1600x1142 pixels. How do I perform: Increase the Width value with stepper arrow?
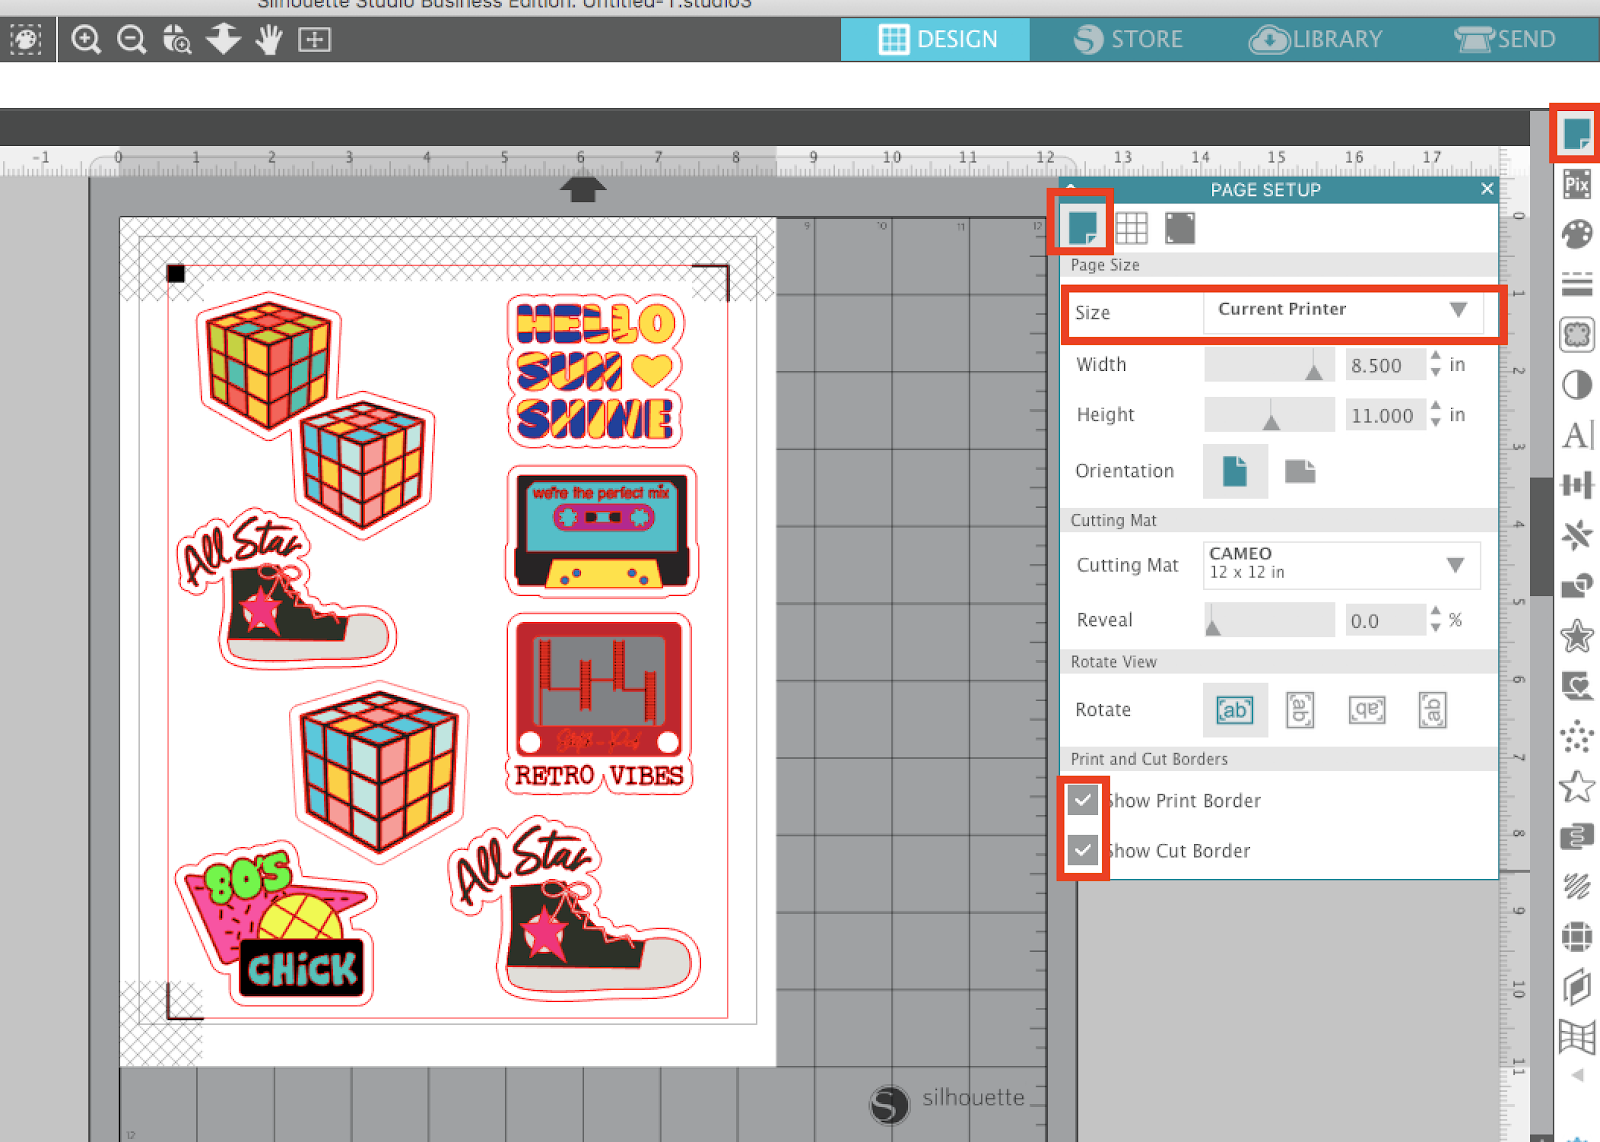click(1436, 357)
